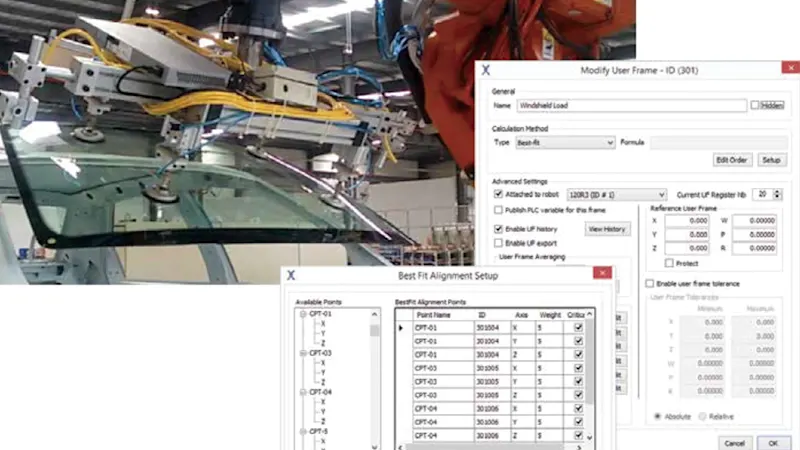
Task: Collapse the CPT-03 tree node
Action: [x=303, y=353]
